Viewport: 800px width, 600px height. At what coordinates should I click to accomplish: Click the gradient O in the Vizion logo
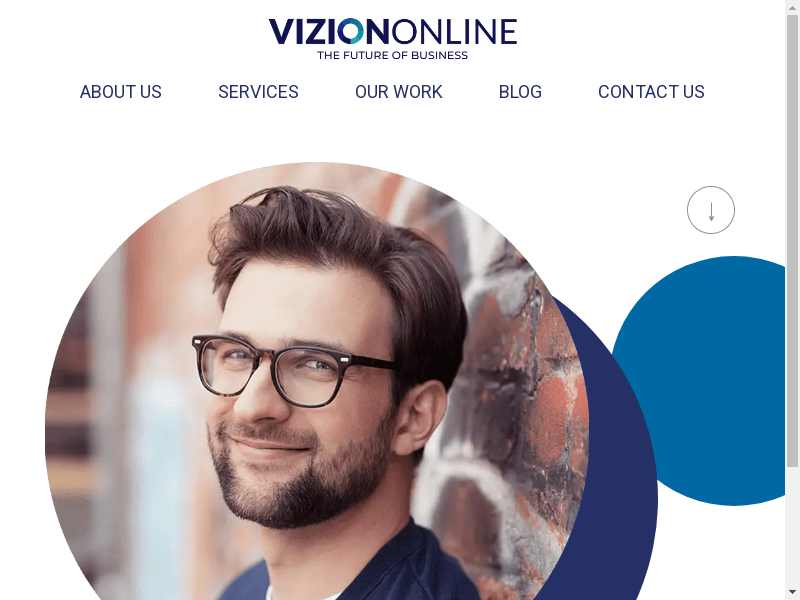point(351,32)
